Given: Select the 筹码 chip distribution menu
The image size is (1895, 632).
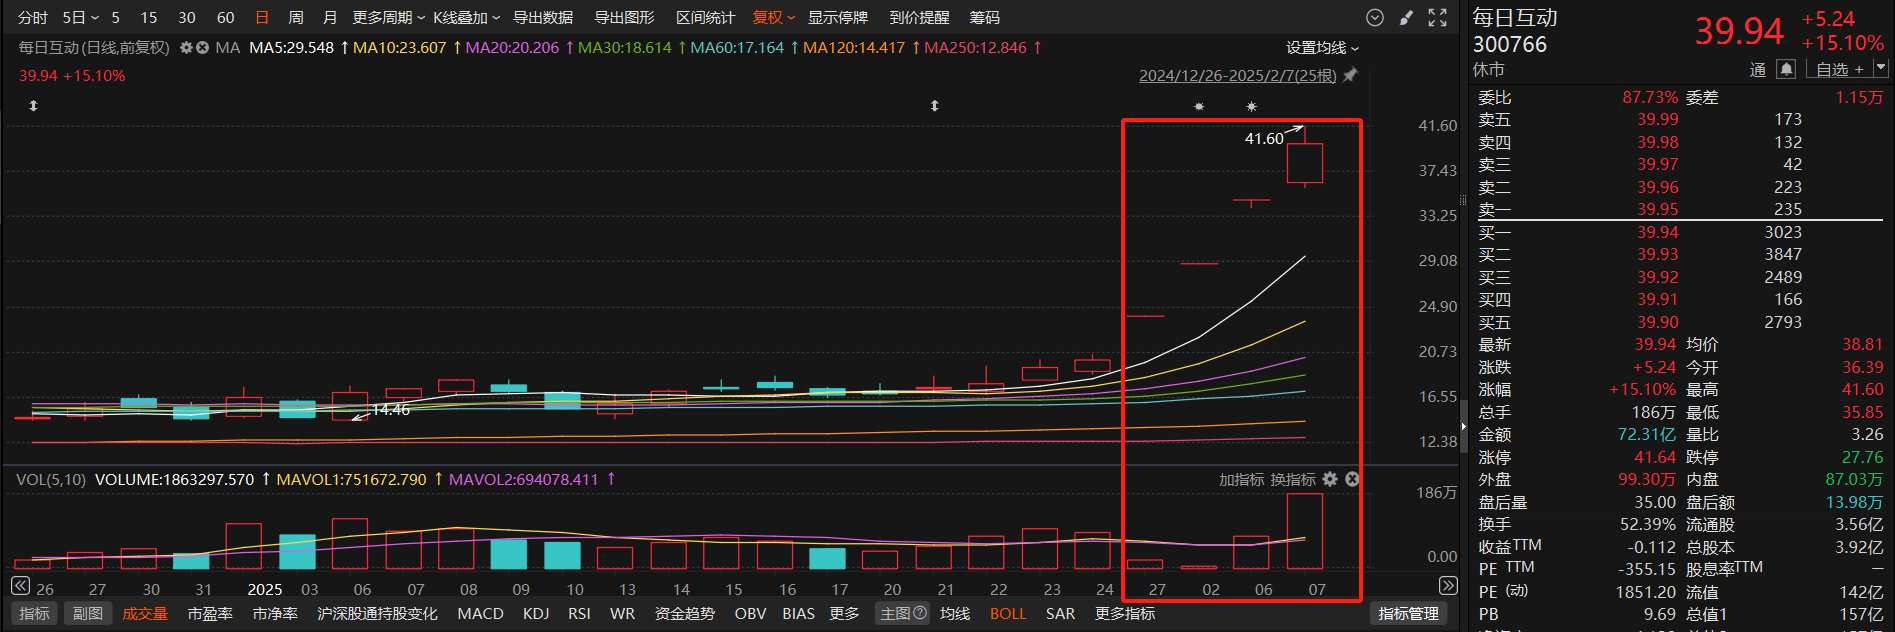Looking at the screenshot, I should 984,18.
